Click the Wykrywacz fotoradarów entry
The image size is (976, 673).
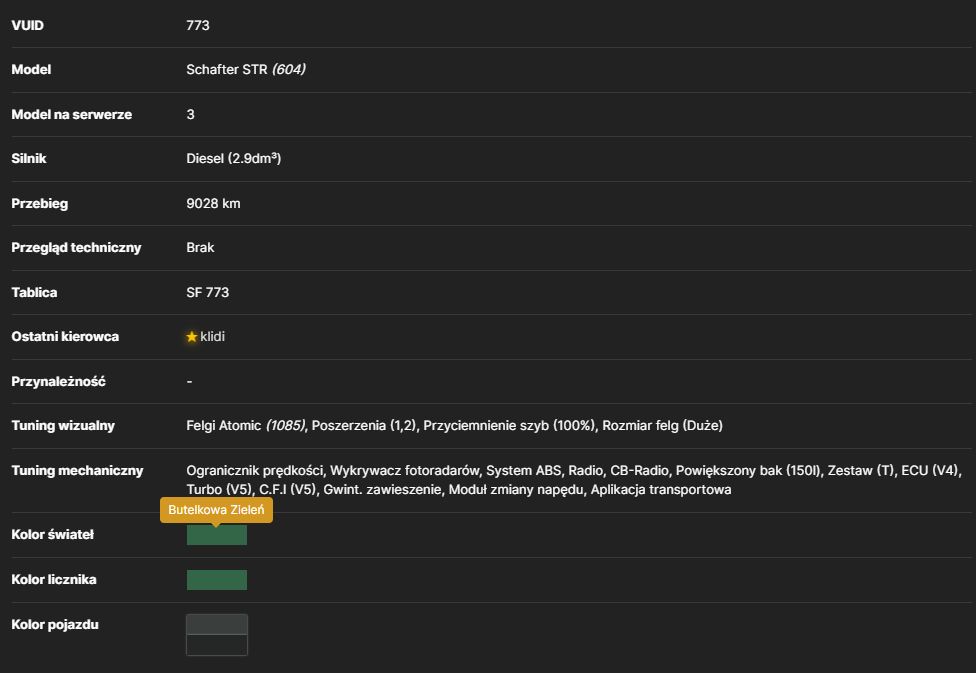point(405,471)
